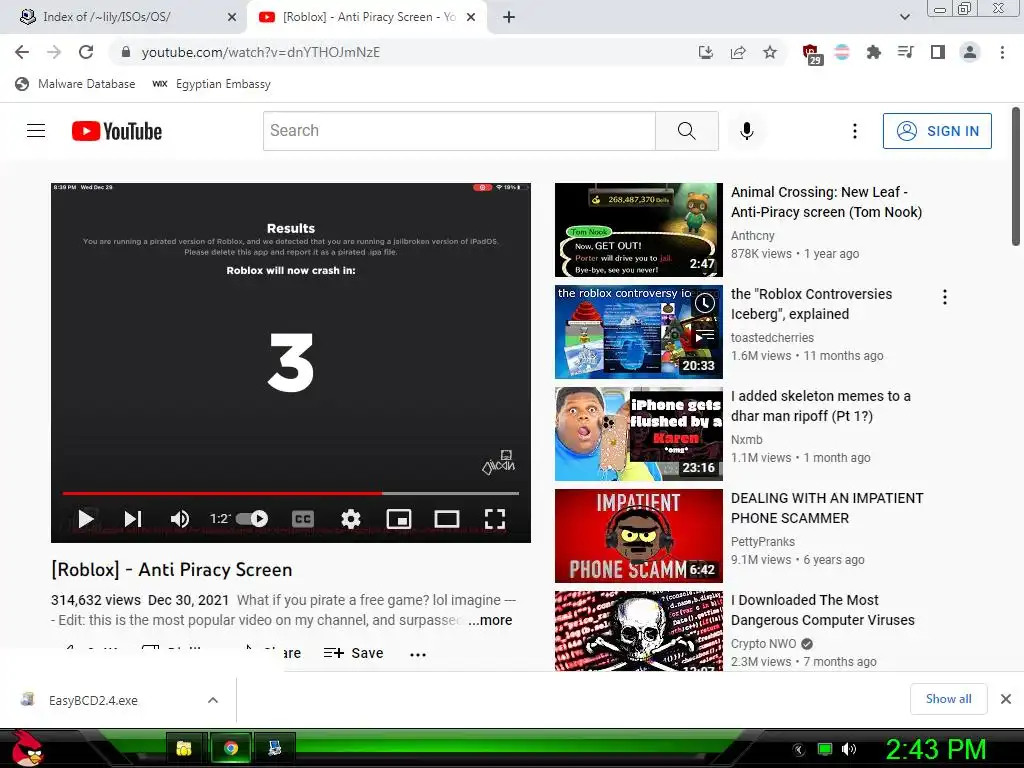The width and height of the screenshot is (1024, 768).
Task: Toggle autoplay switch in the player
Action: point(252,519)
